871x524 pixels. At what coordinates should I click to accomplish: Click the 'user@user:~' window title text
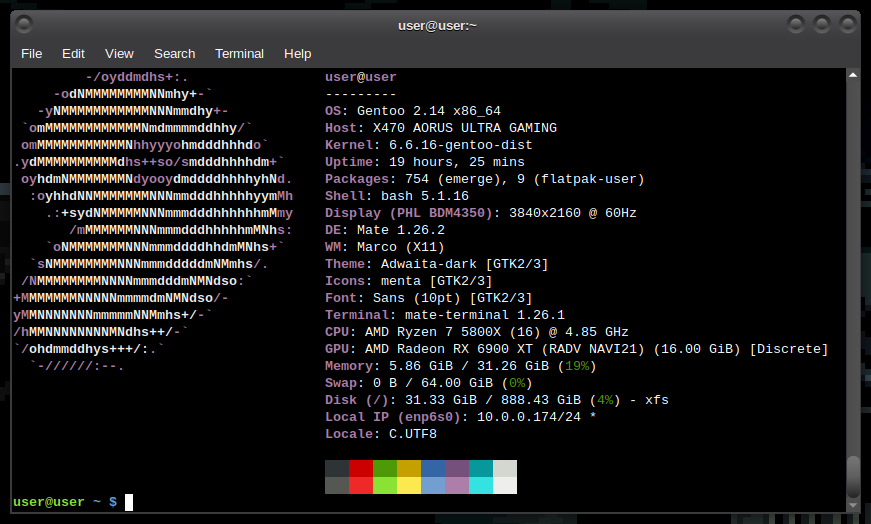coord(437,26)
